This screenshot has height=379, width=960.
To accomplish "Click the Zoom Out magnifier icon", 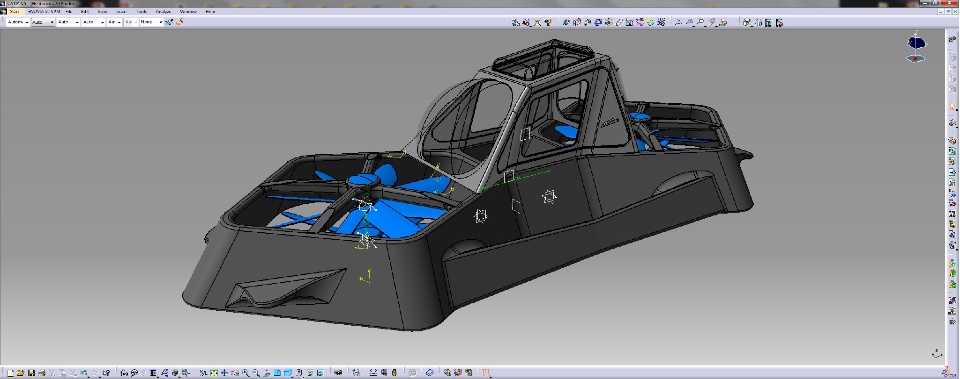I will (256, 372).
